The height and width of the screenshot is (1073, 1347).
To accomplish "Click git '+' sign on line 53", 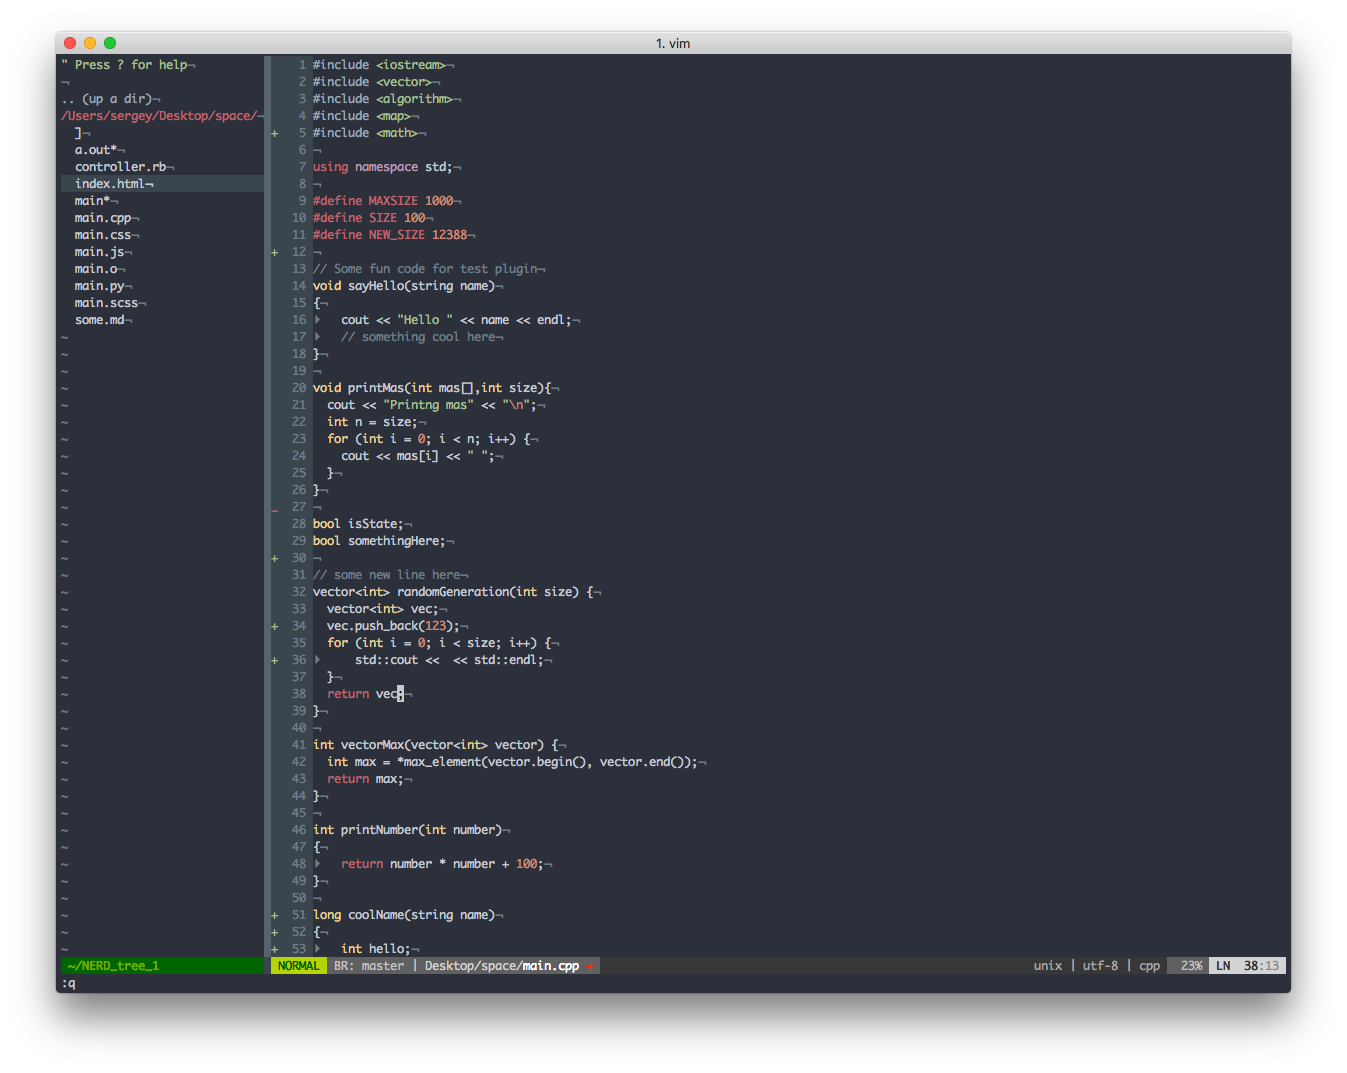I will pyautogui.click(x=275, y=949).
